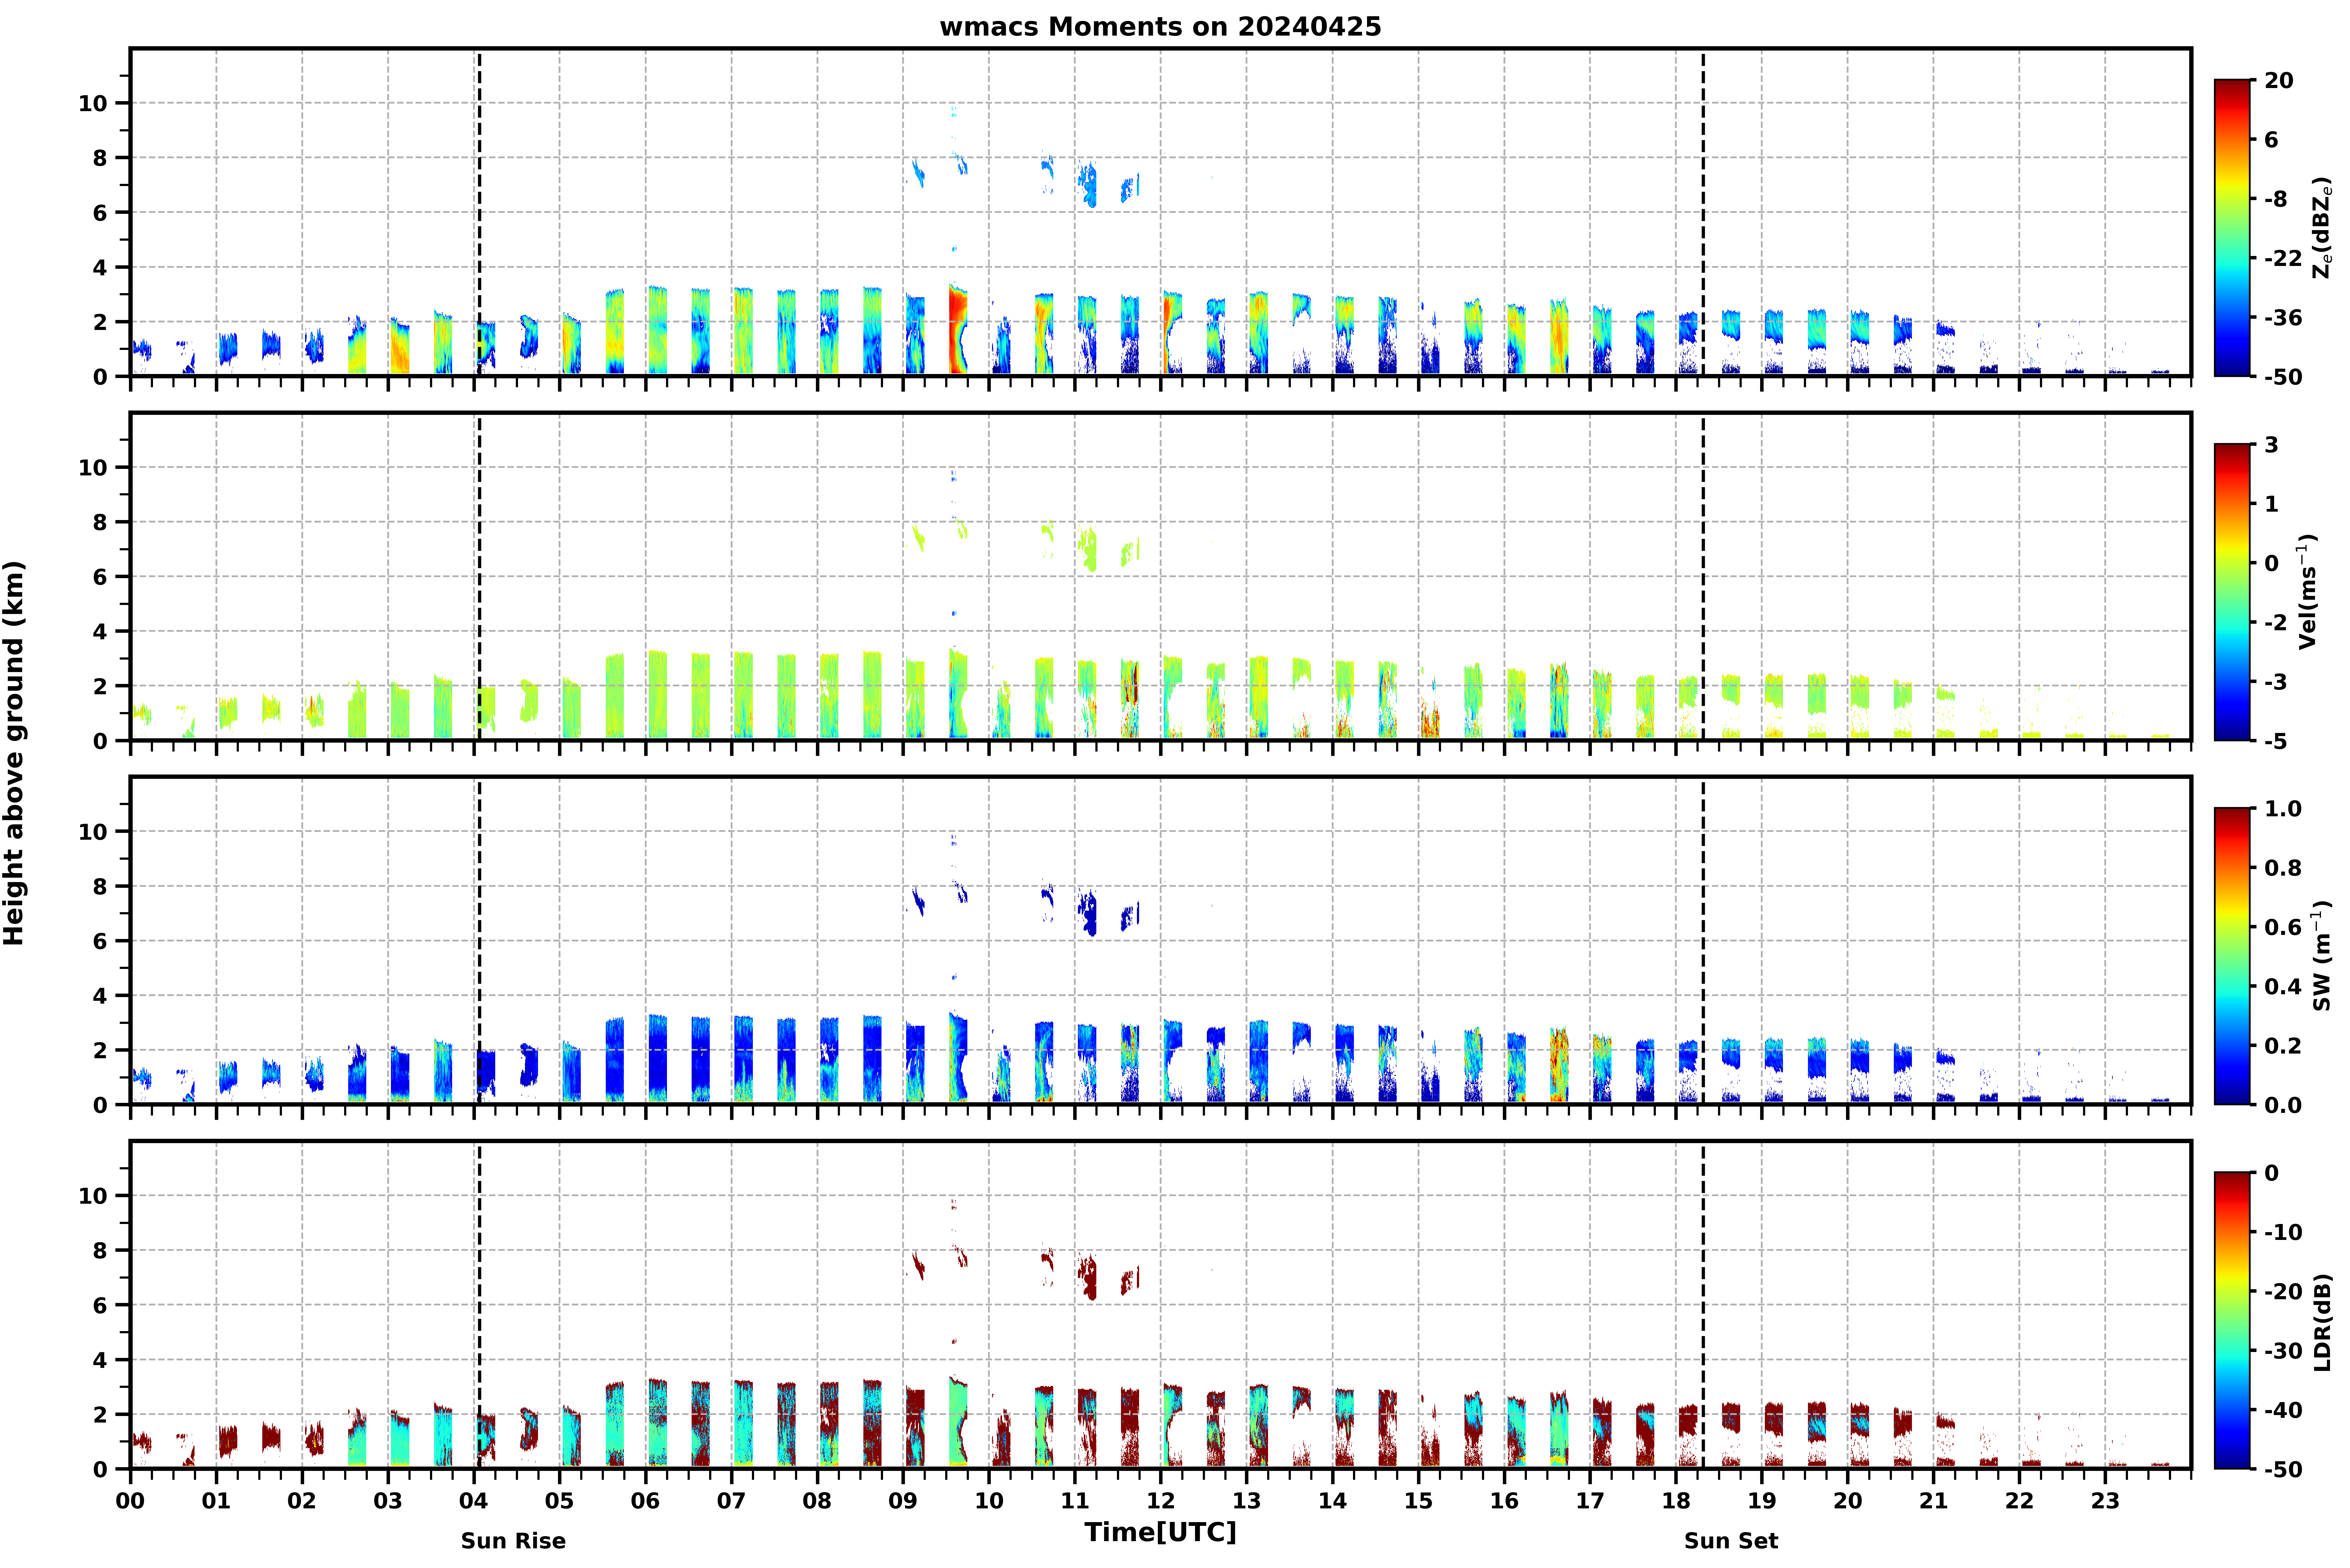The width and height of the screenshot is (2350, 1568).
Task: Click the plot title 'wmacs Moments on 20240425'
Action: 1160,27
